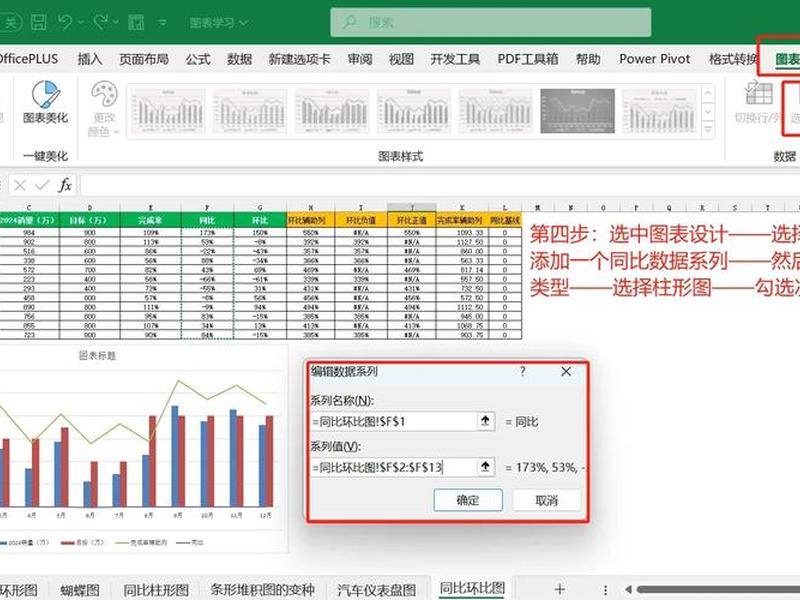Click the 确定 button
The image size is (800, 600).
468,500
